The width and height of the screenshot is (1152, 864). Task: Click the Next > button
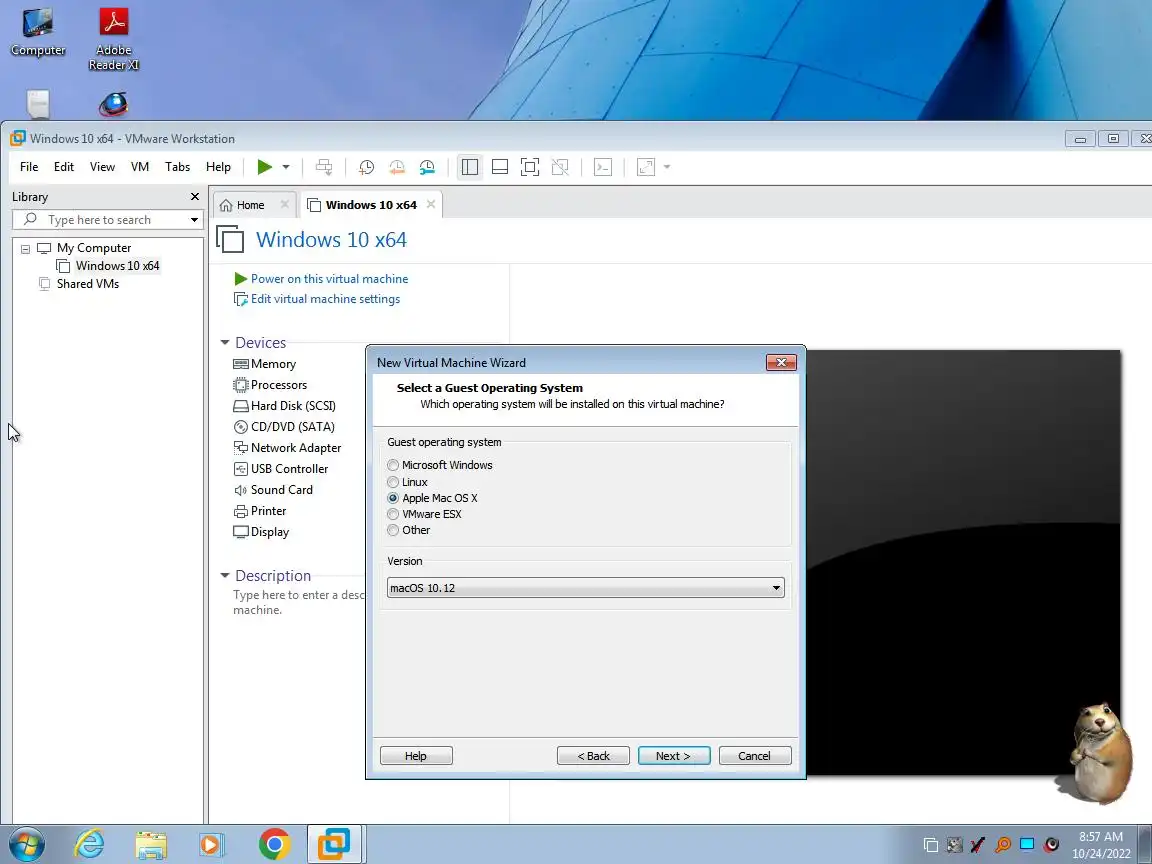[674, 756]
